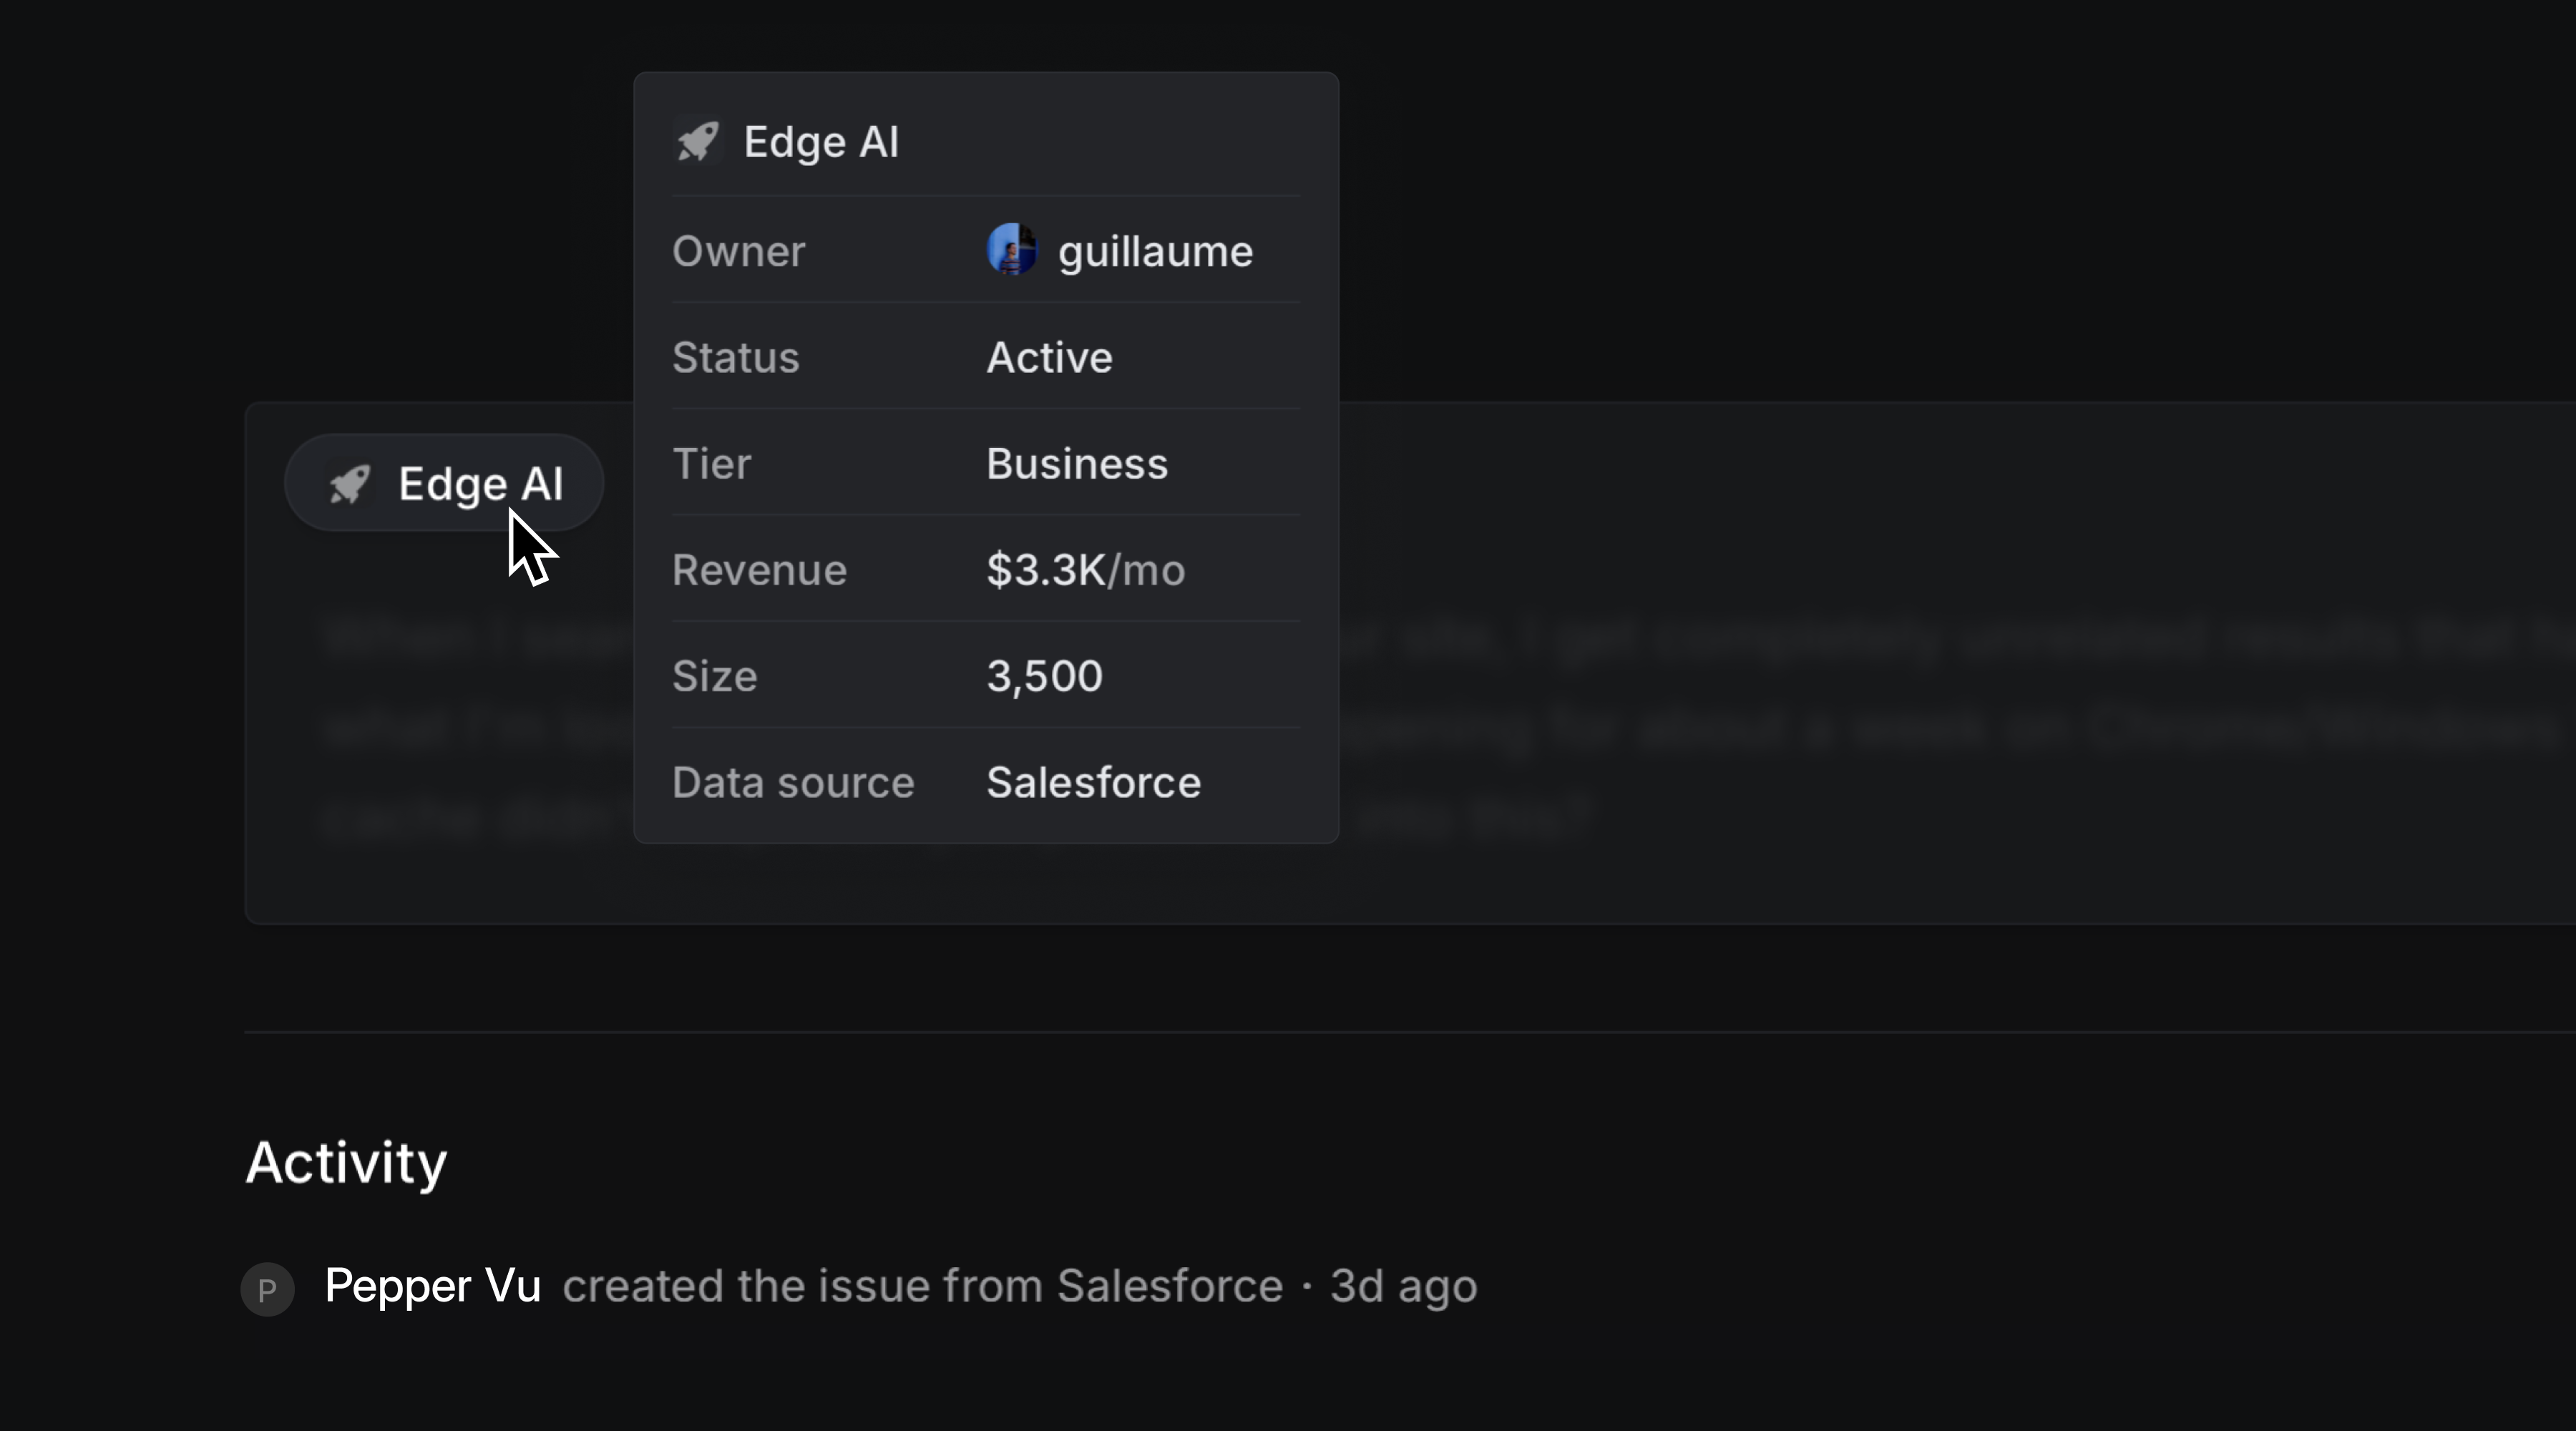Image resolution: width=2576 pixels, height=1431 pixels.
Task: Click the Revenue value $3.3K/mo
Action: tap(1085, 570)
